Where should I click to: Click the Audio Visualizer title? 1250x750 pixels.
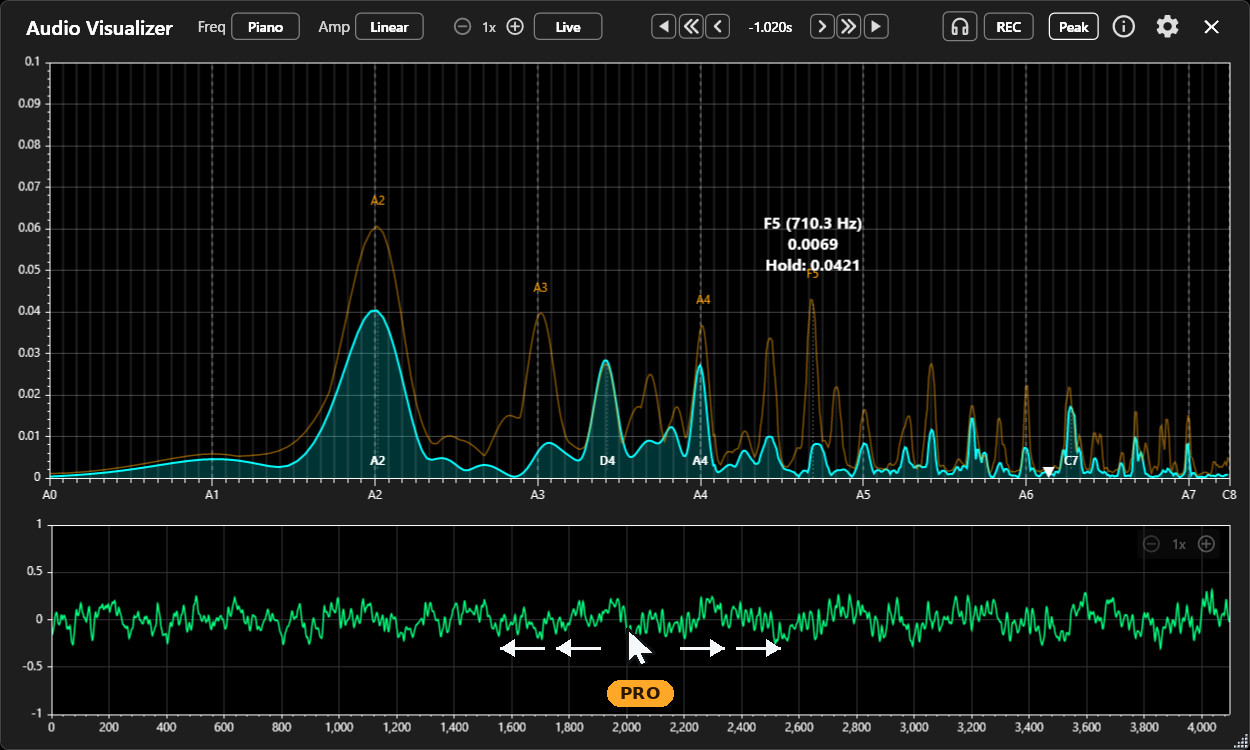[x=99, y=28]
